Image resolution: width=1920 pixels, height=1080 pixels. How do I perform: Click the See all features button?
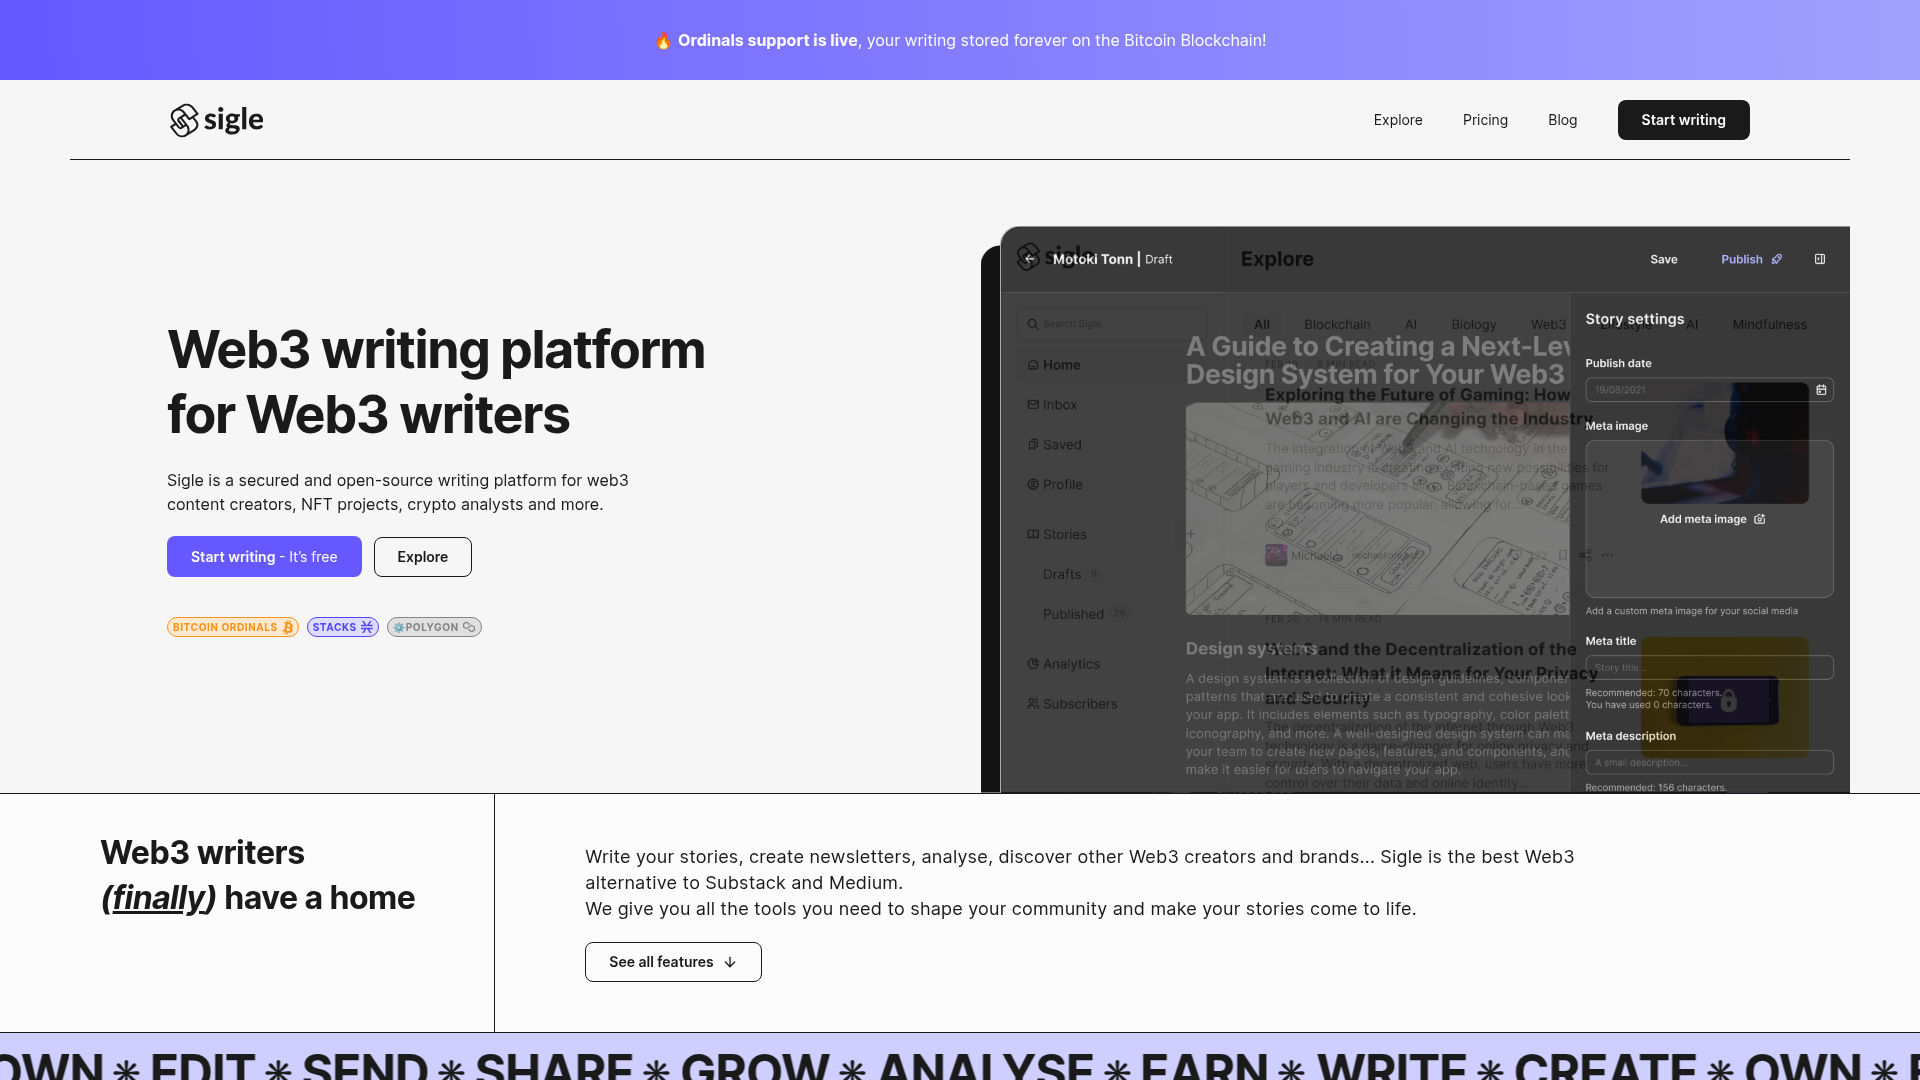point(673,962)
